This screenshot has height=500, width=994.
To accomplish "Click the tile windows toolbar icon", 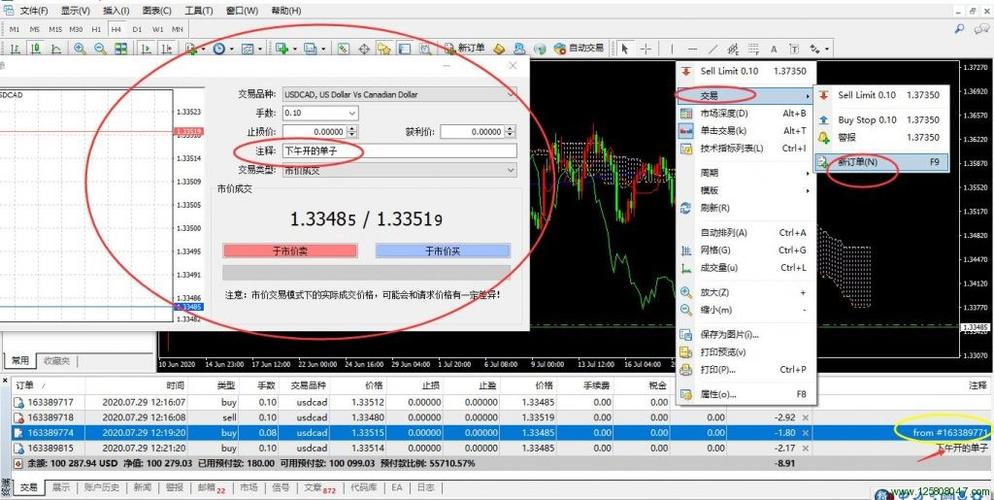I will (120, 49).
